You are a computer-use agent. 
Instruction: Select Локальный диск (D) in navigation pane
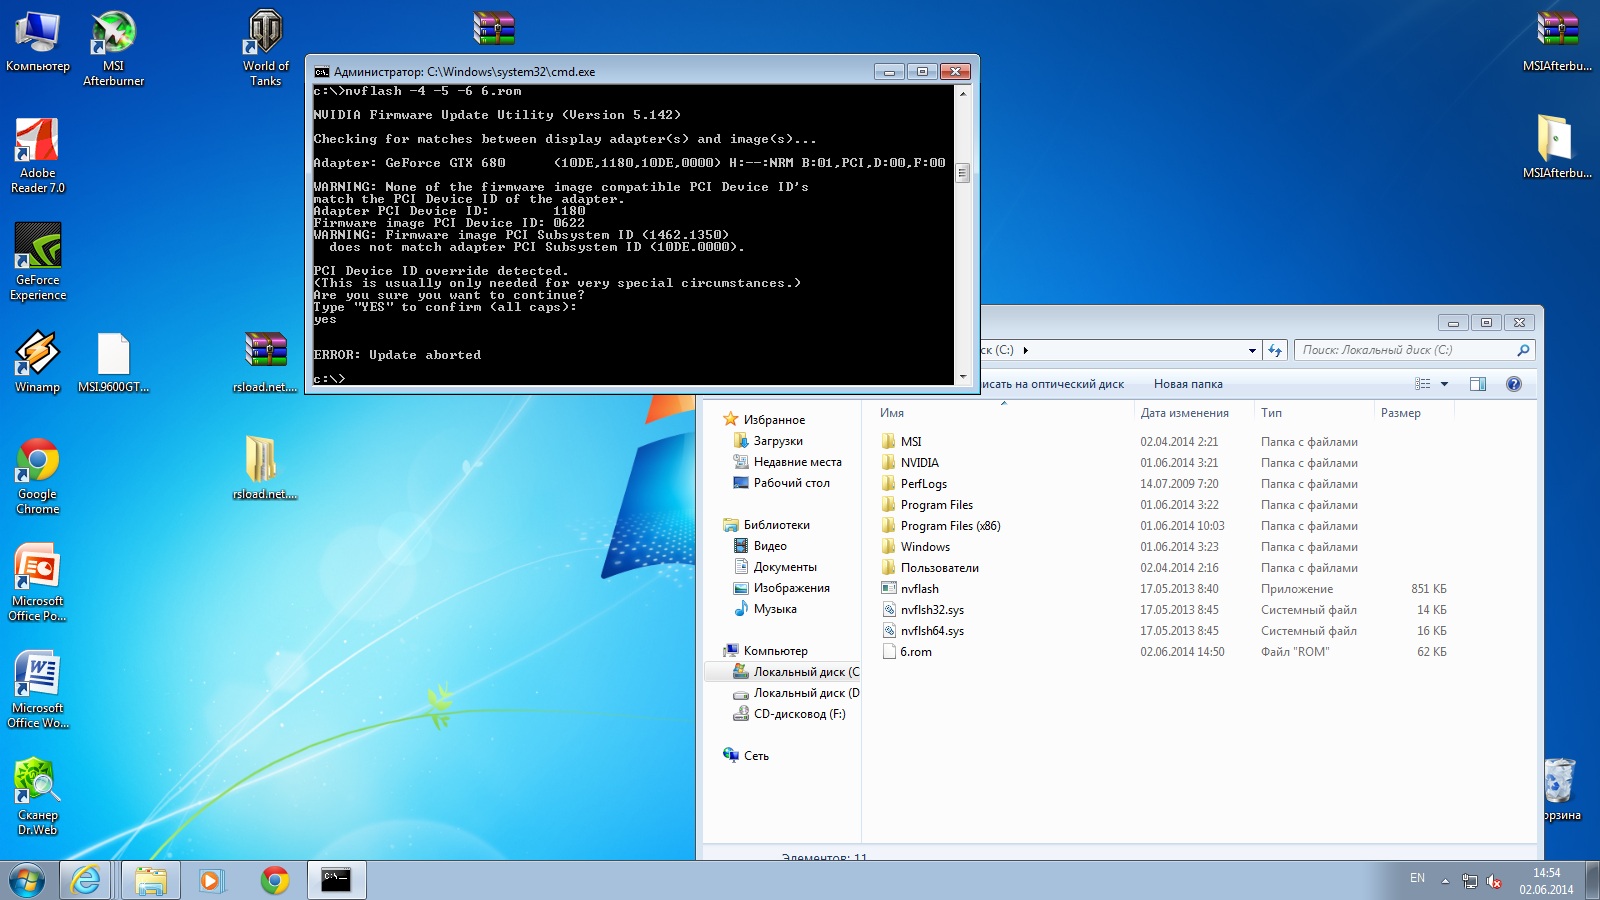(796, 693)
